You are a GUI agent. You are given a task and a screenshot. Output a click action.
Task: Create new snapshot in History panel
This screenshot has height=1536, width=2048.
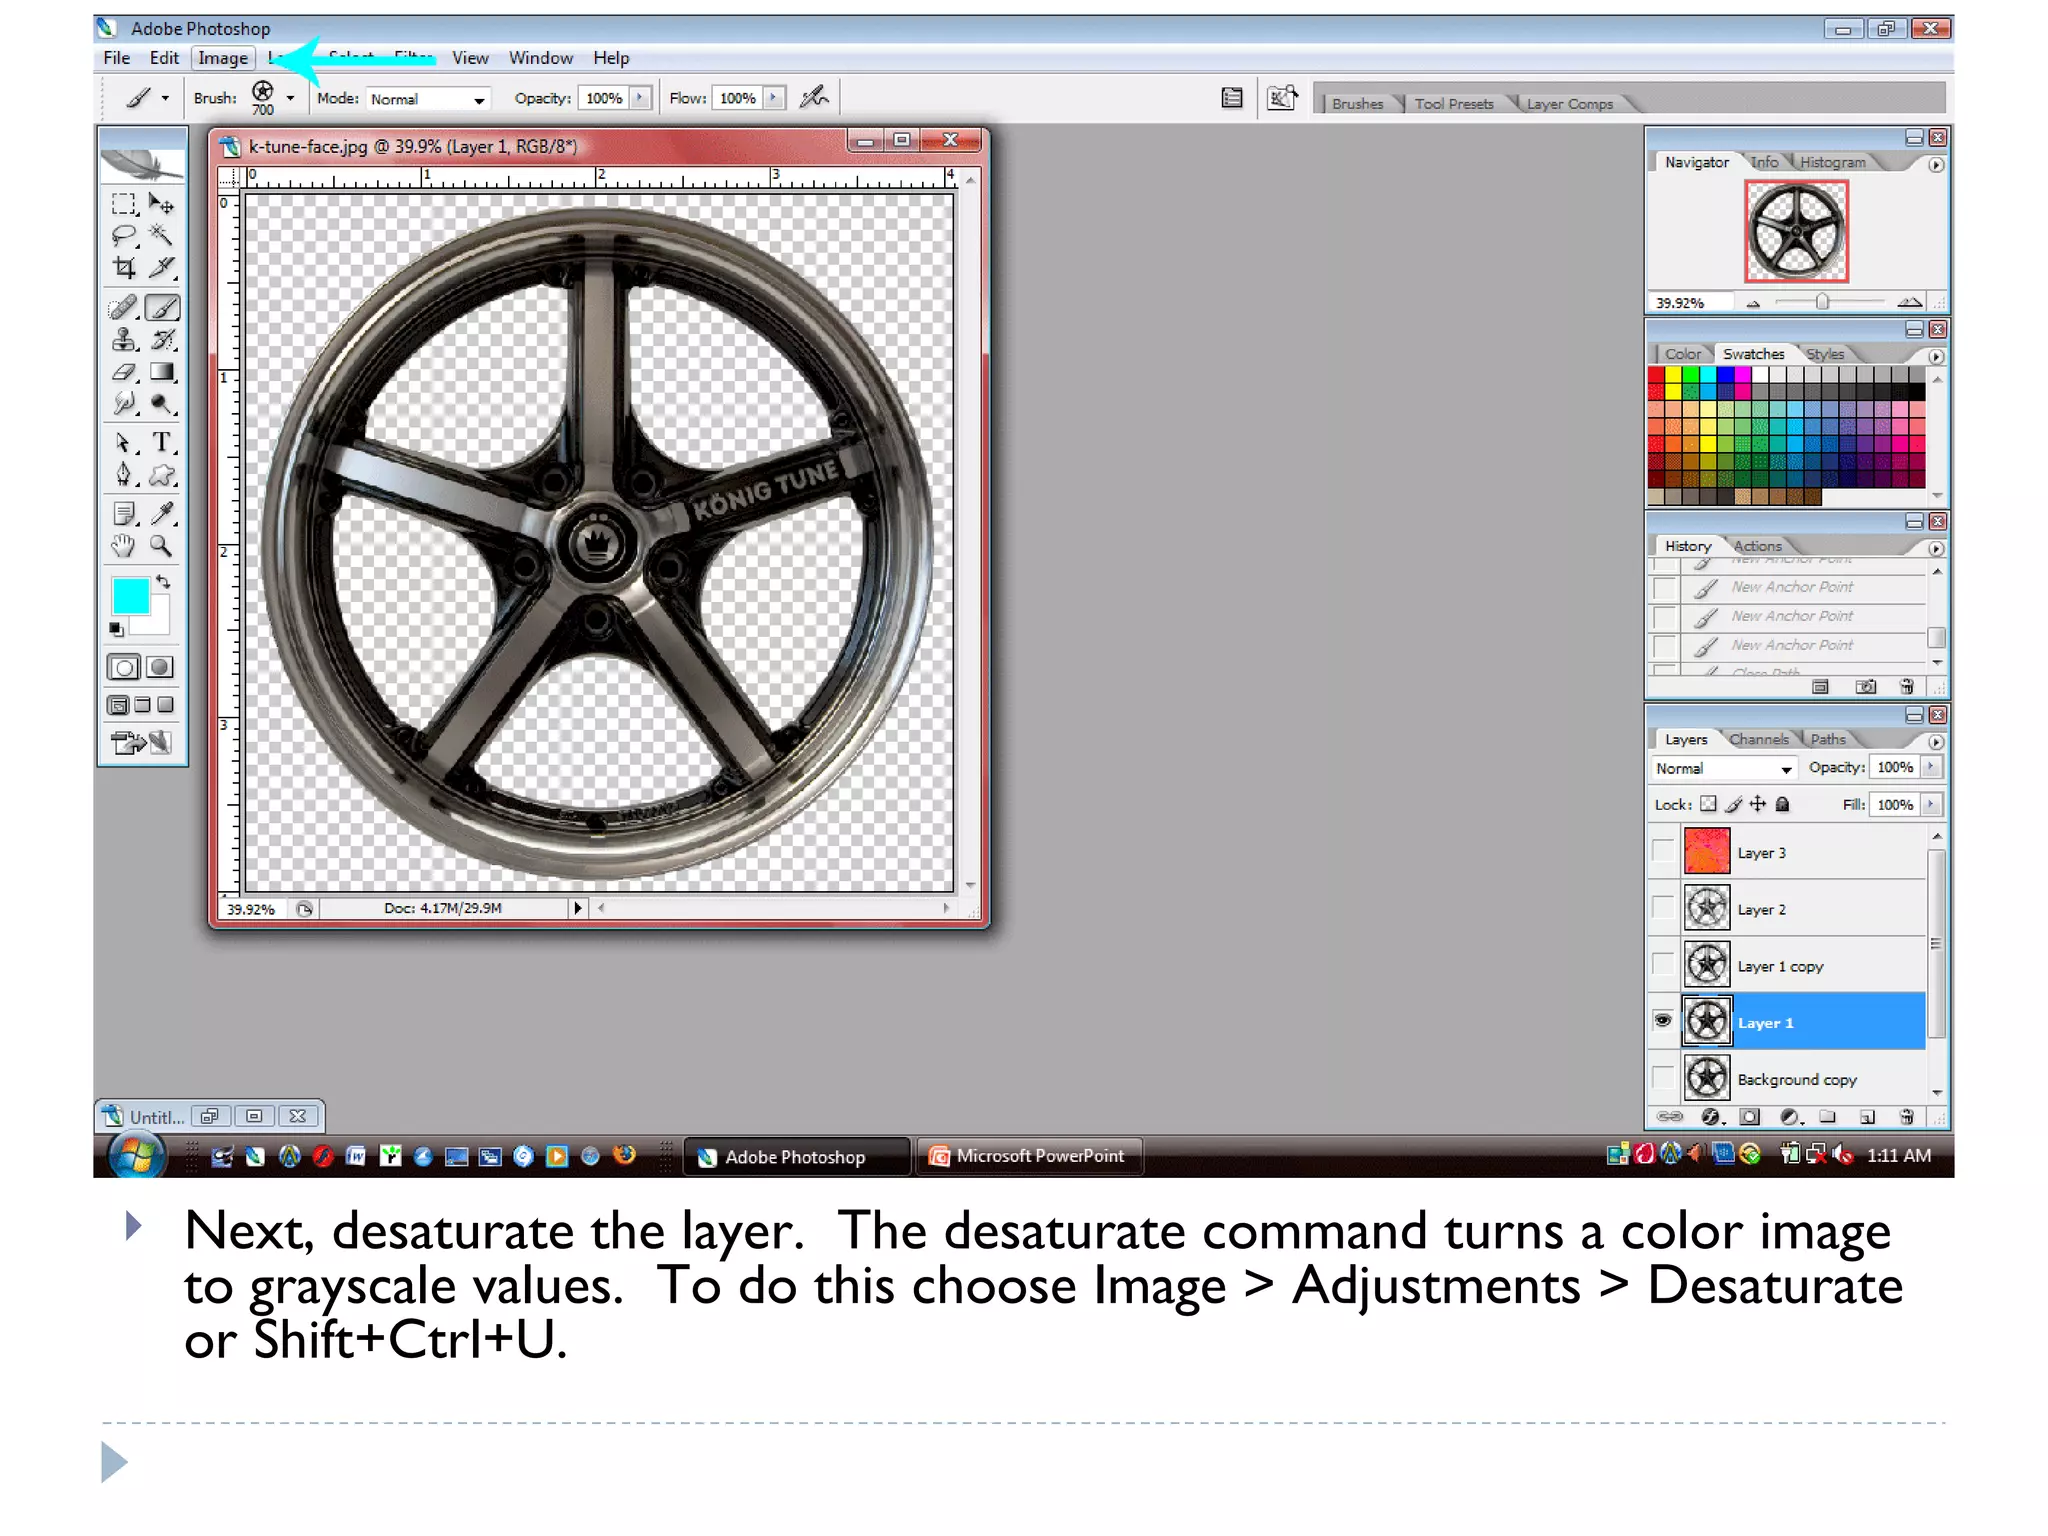[1866, 687]
